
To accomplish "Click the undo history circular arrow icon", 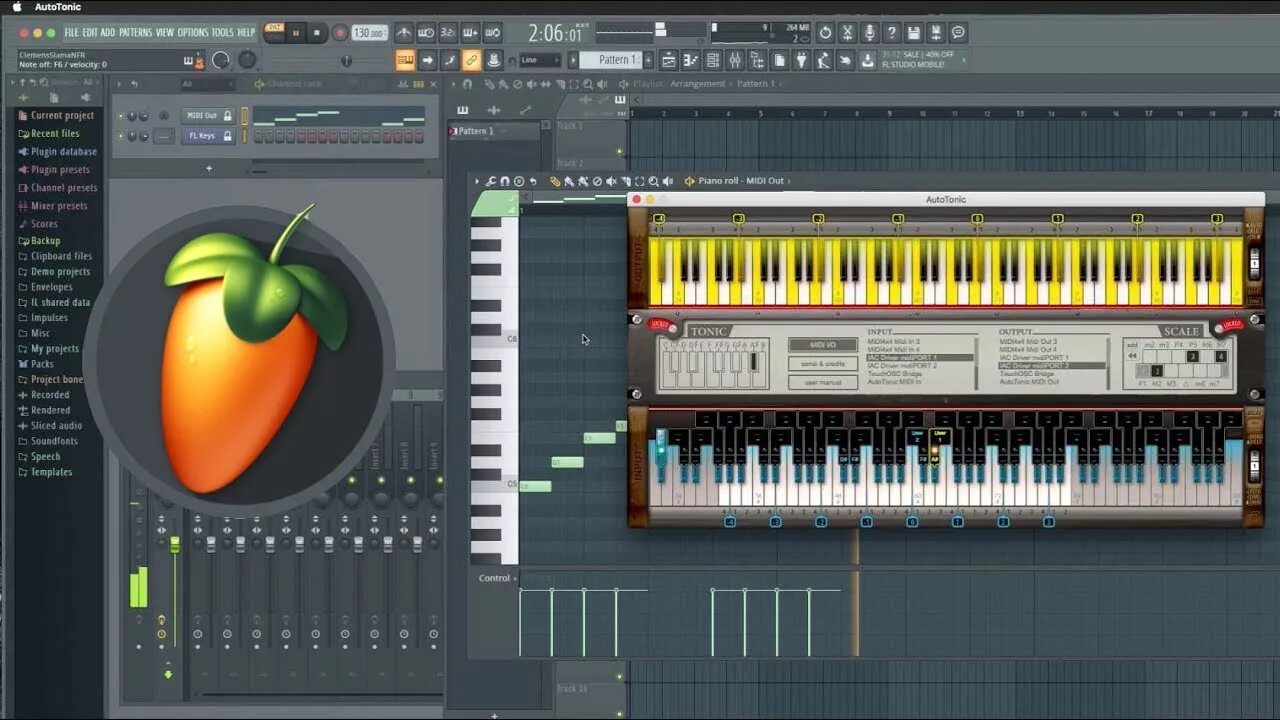I will [x=825, y=32].
